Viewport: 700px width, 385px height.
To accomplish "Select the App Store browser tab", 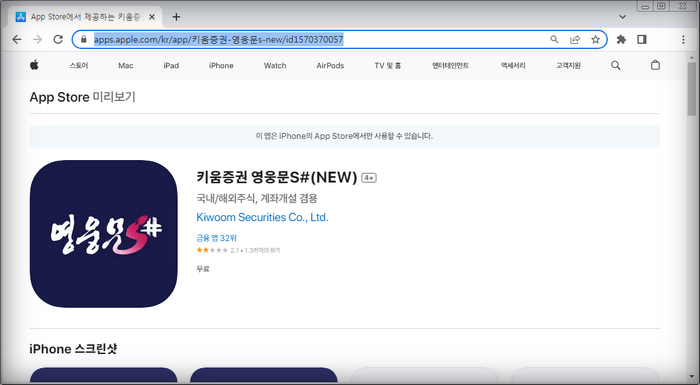I will (x=85, y=17).
